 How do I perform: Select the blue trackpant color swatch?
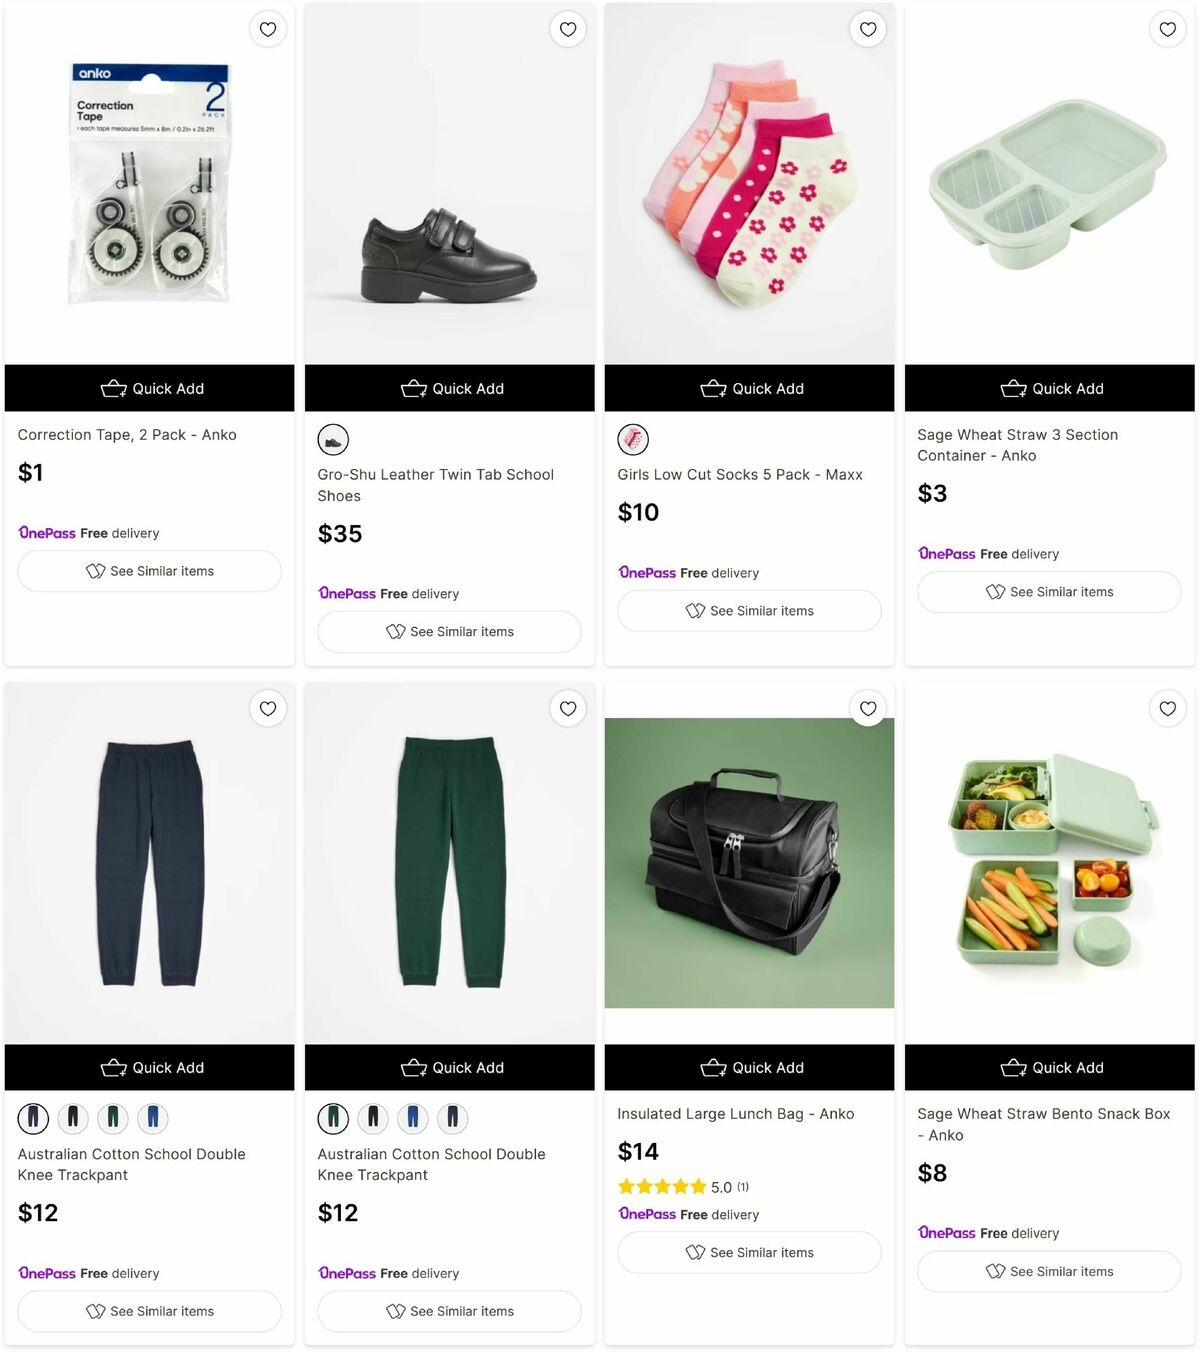[152, 1119]
